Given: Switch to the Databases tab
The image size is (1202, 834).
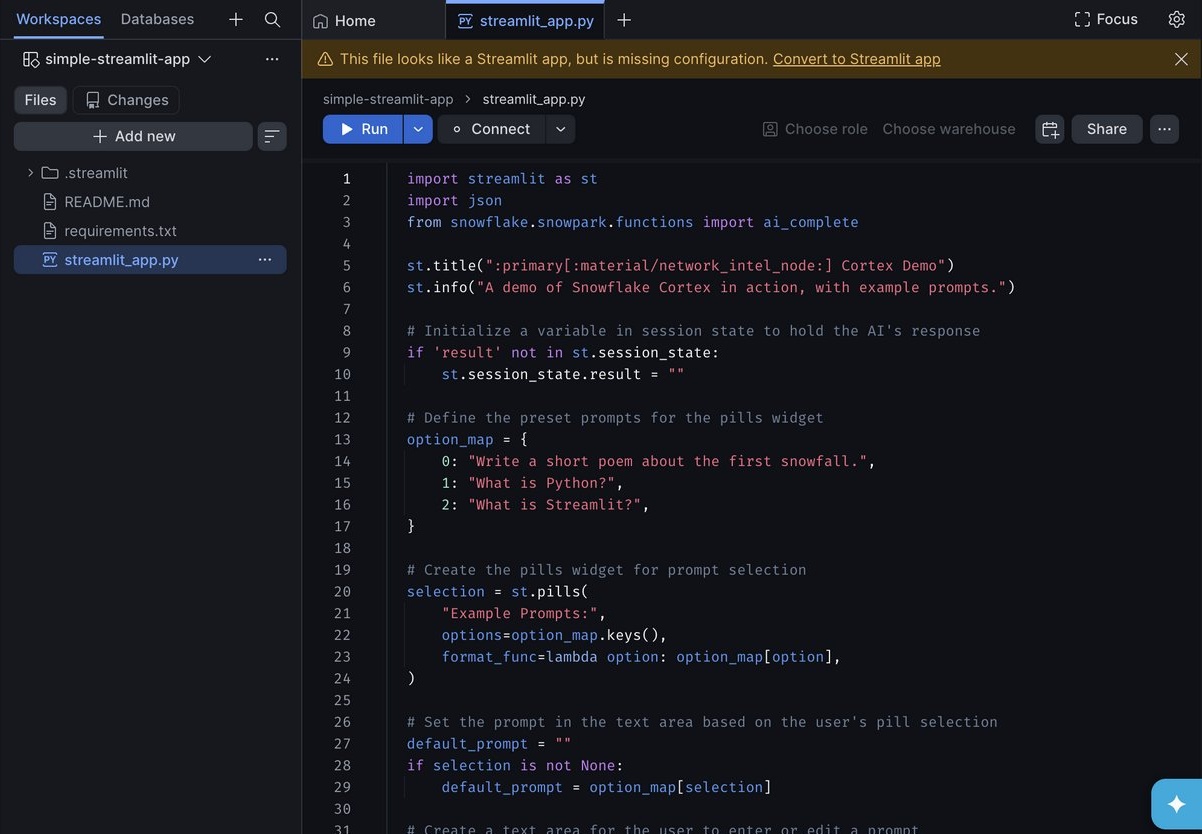Looking at the screenshot, I should pos(158,19).
